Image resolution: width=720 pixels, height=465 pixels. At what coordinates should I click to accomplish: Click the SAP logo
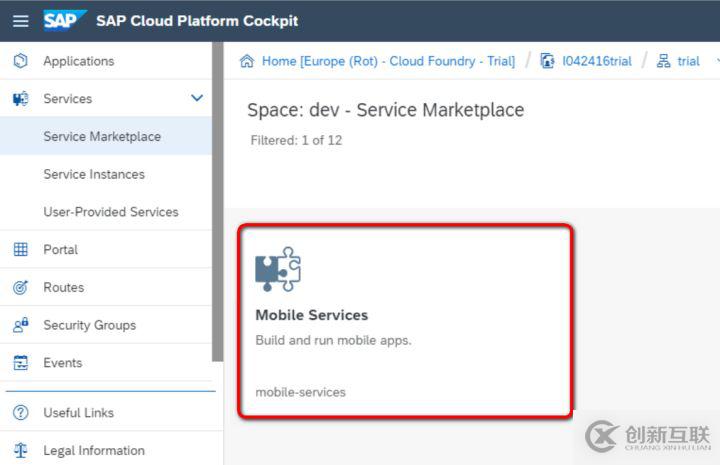click(64, 20)
